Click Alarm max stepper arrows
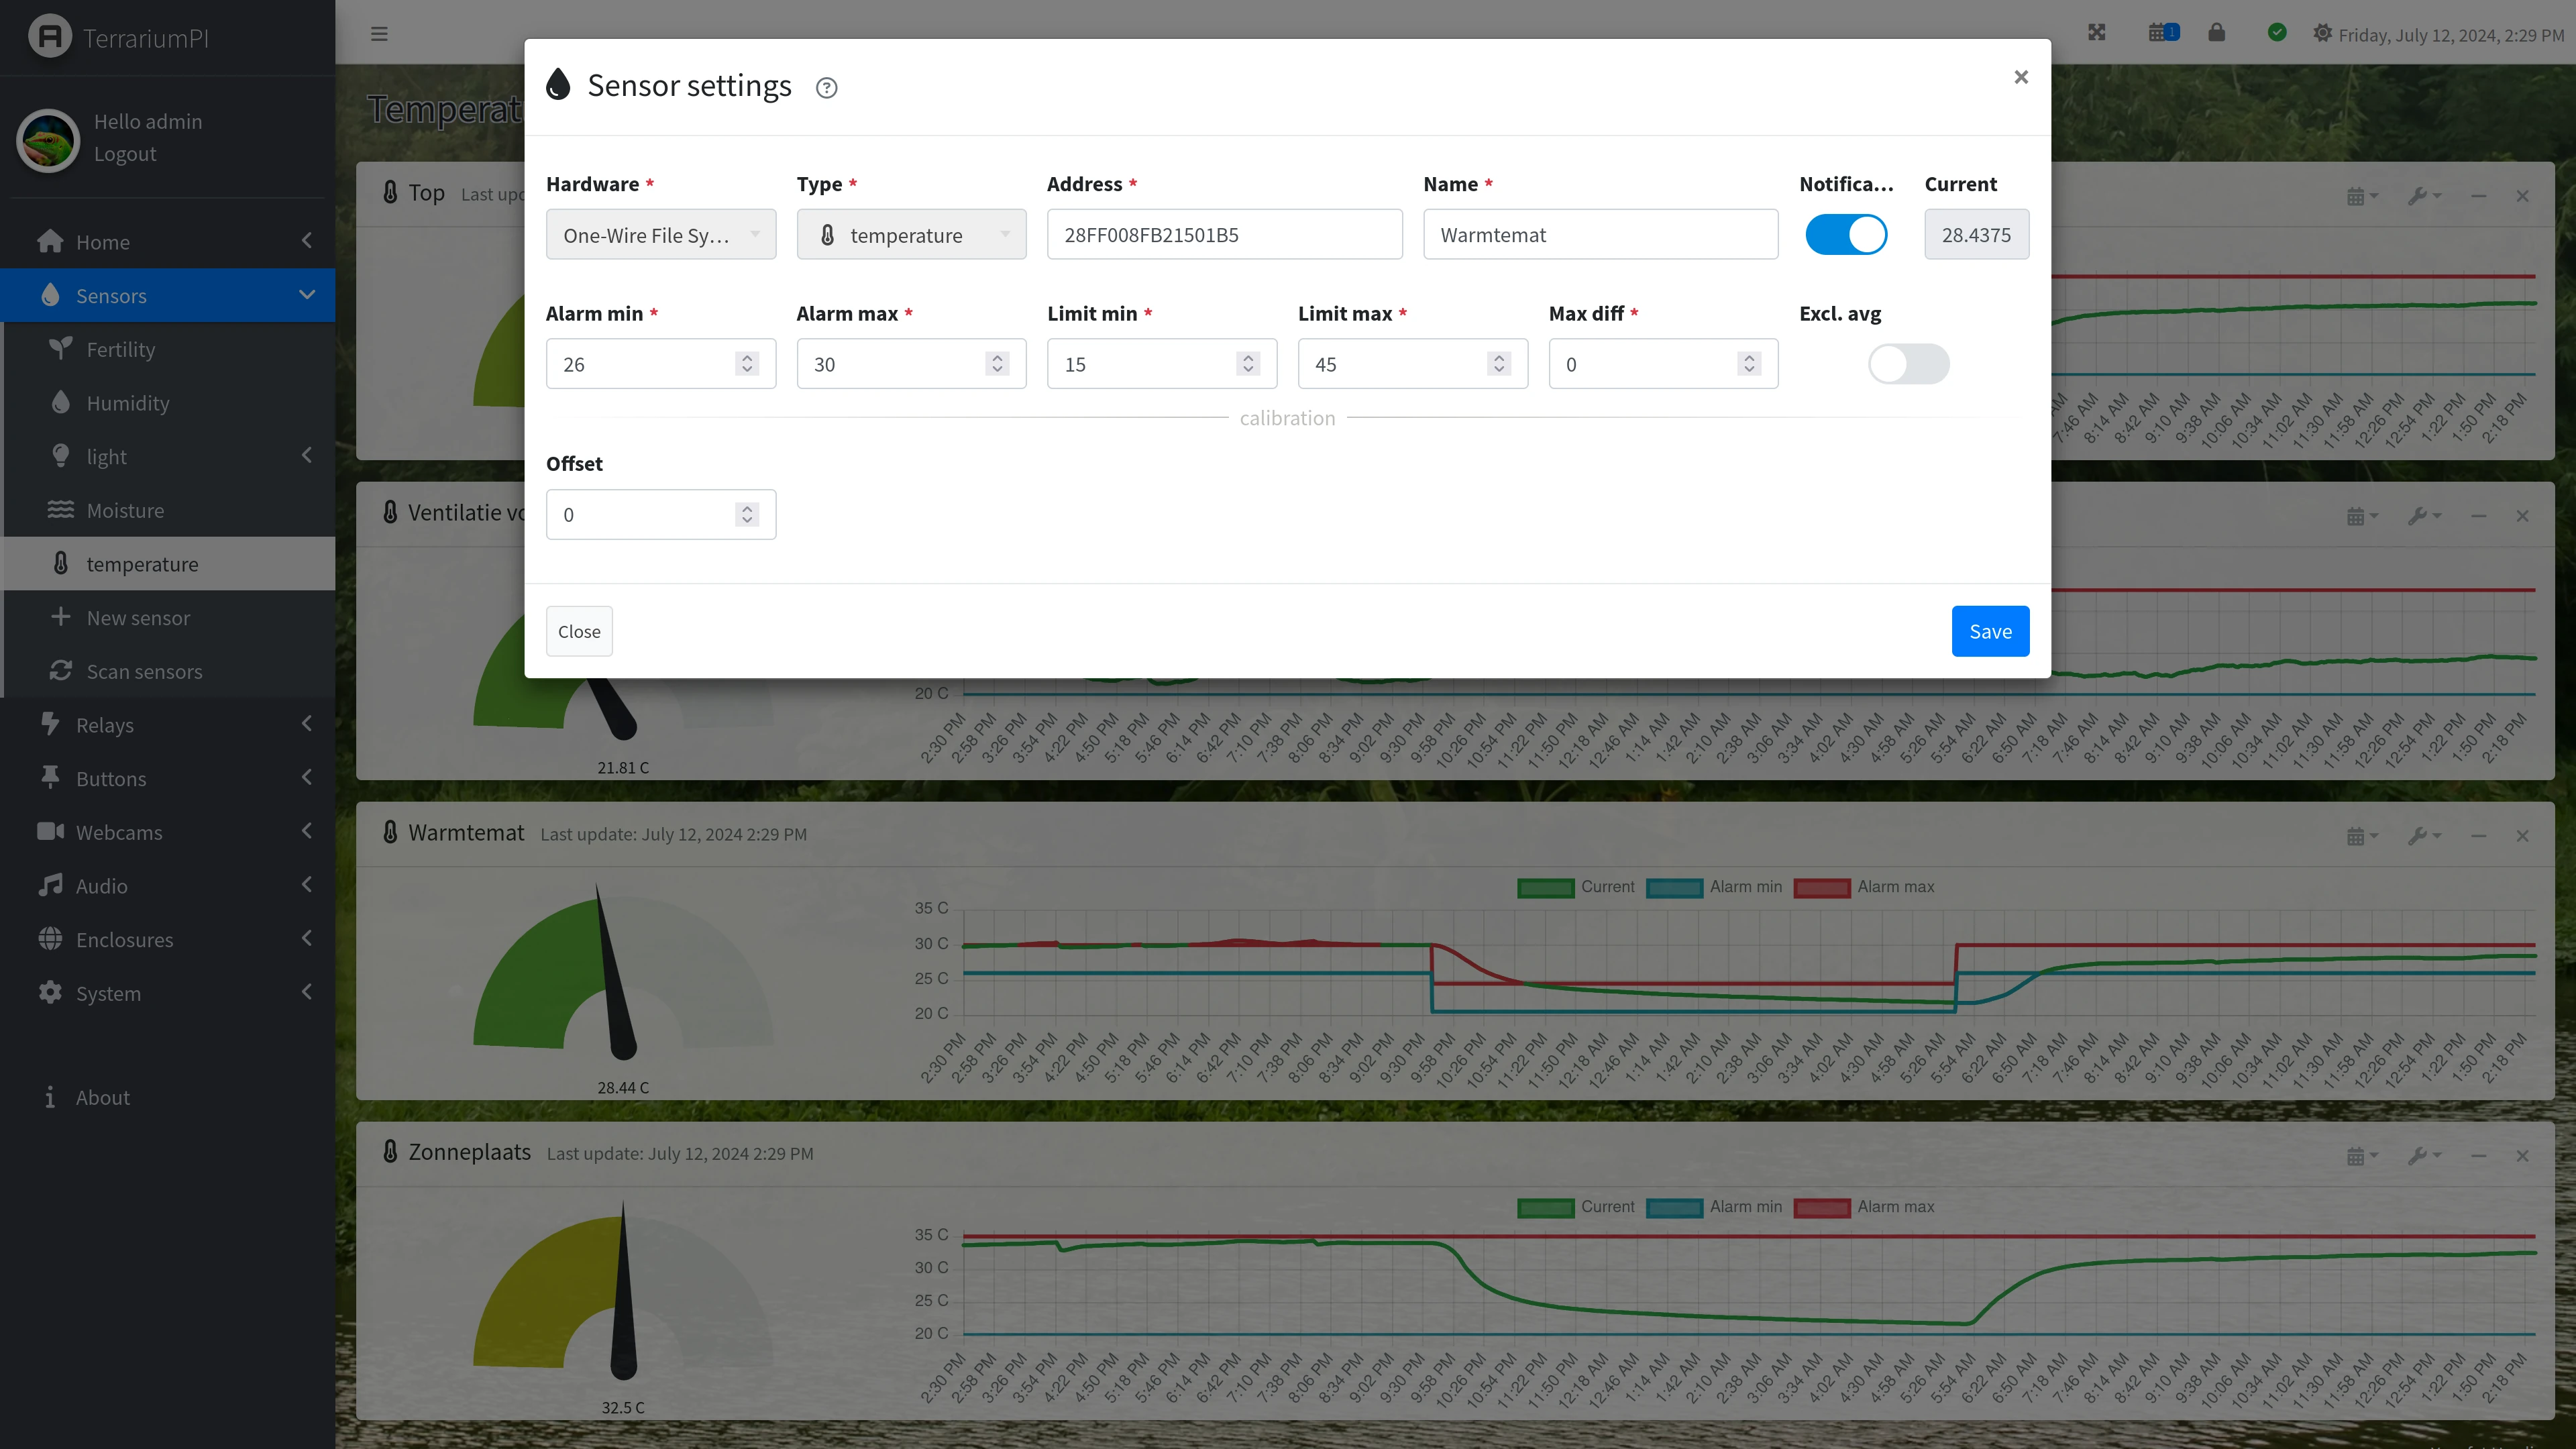 [997, 364]
